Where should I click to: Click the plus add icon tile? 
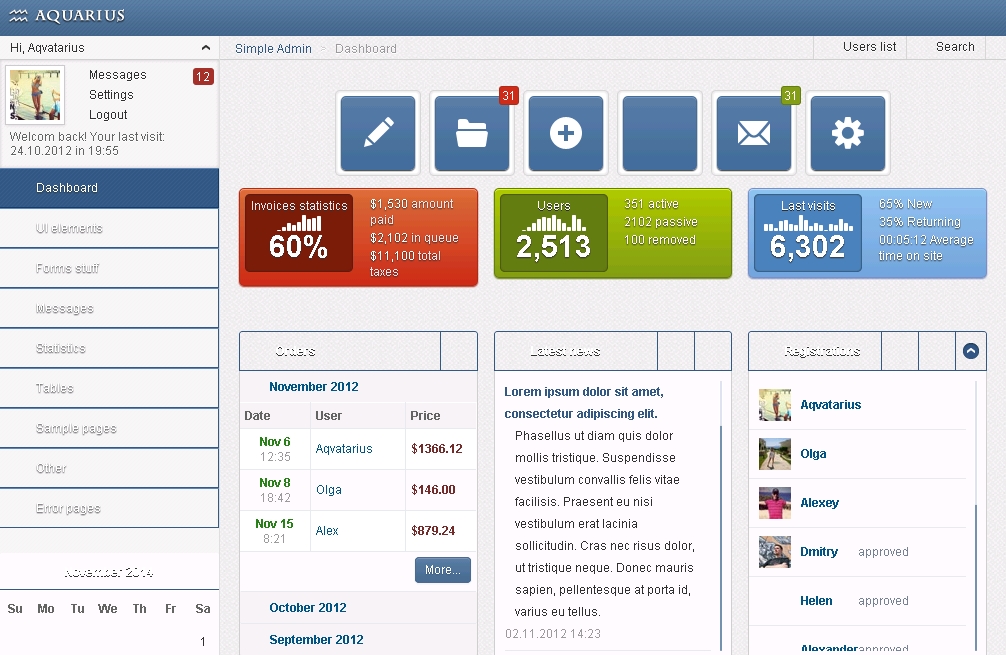point(565,133)
